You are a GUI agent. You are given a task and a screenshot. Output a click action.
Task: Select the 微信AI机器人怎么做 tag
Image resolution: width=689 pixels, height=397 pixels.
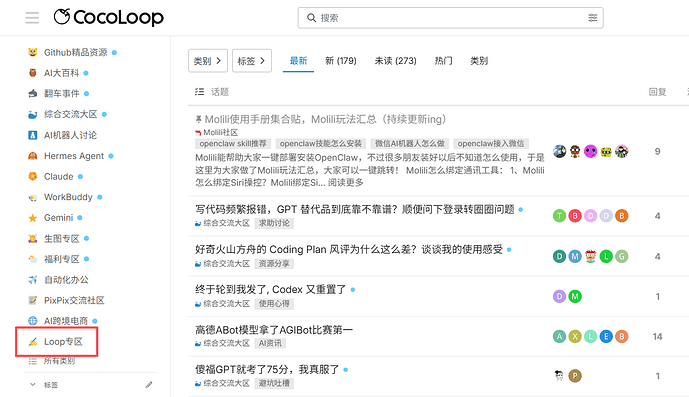[x=410, y=144]
